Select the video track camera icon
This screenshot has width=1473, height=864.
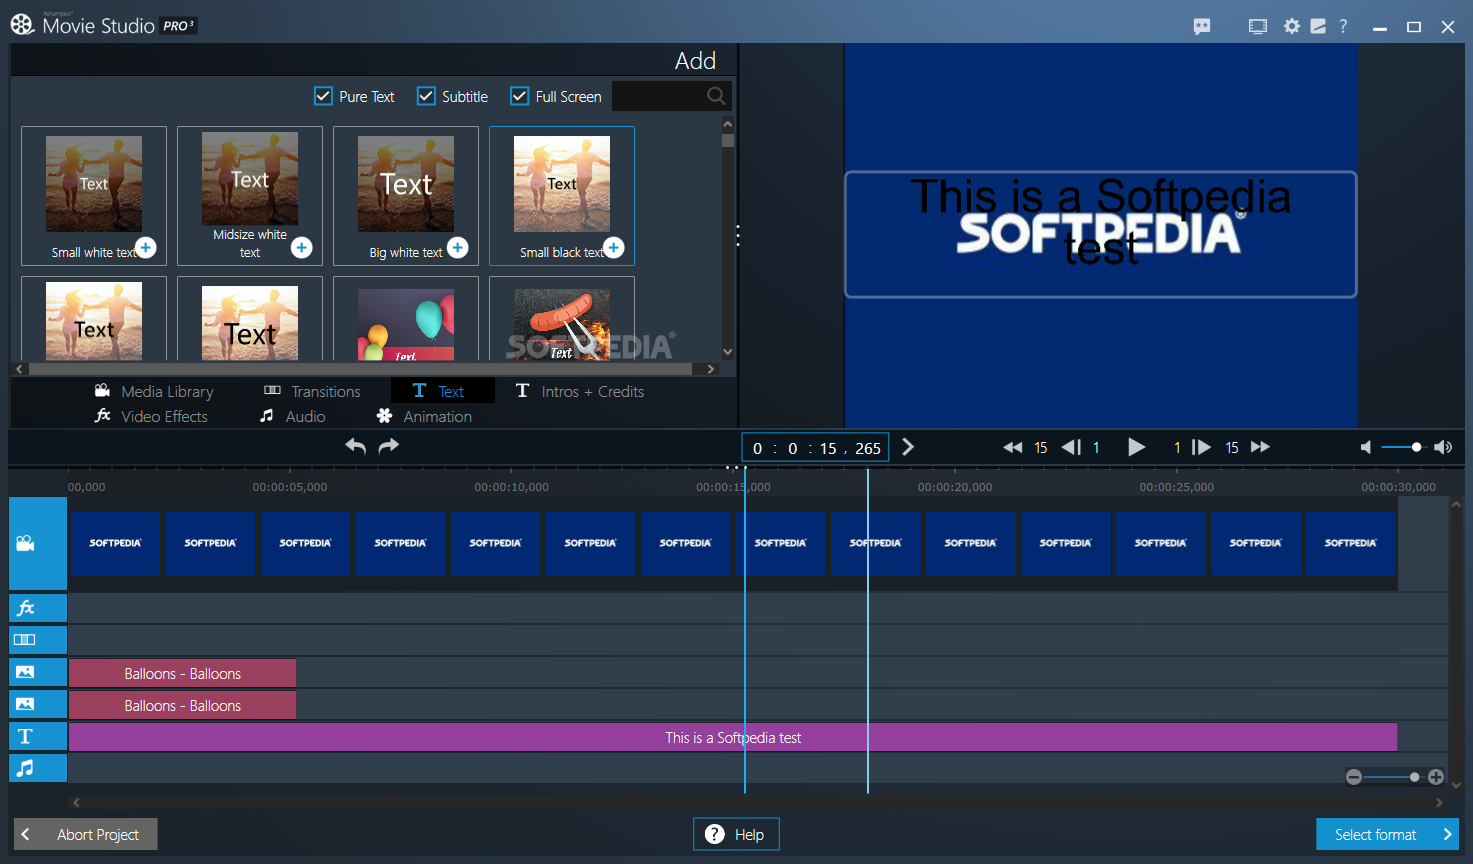38,543
